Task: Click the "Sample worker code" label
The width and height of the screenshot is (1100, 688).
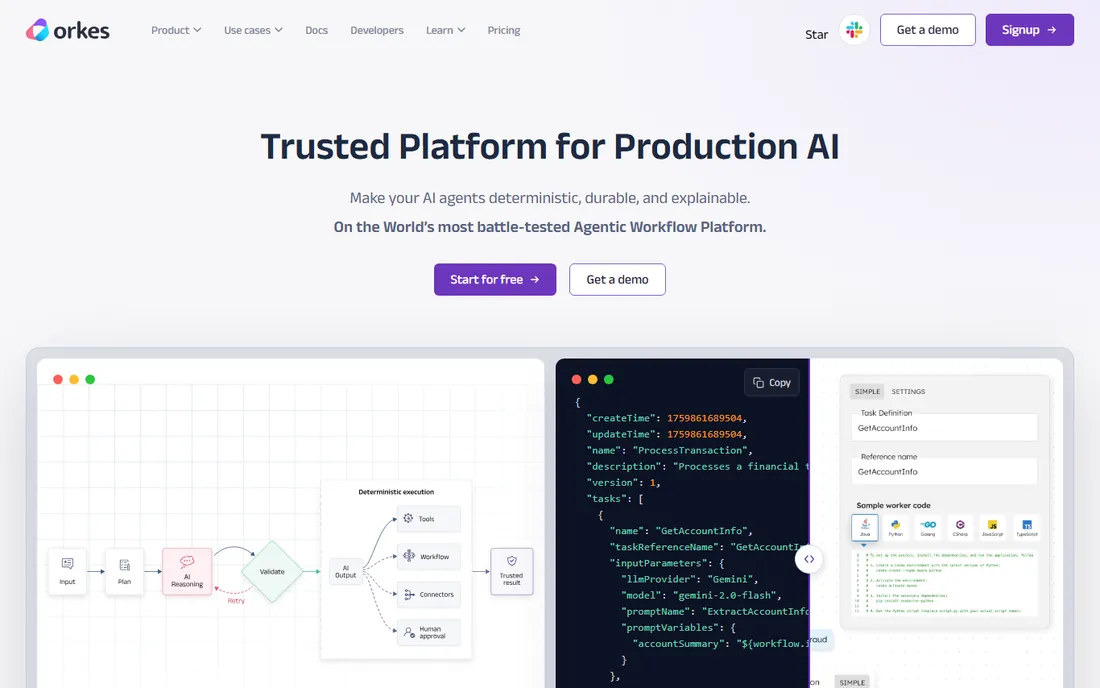Action: tap(893, 505)
